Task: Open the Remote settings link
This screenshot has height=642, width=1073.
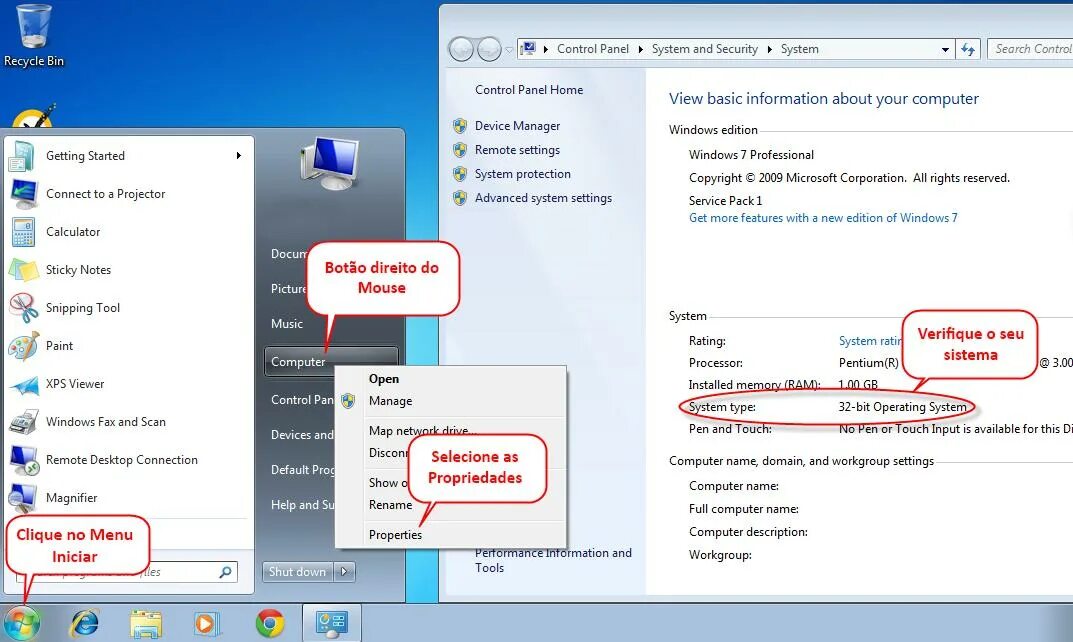Action: [517, 150]
